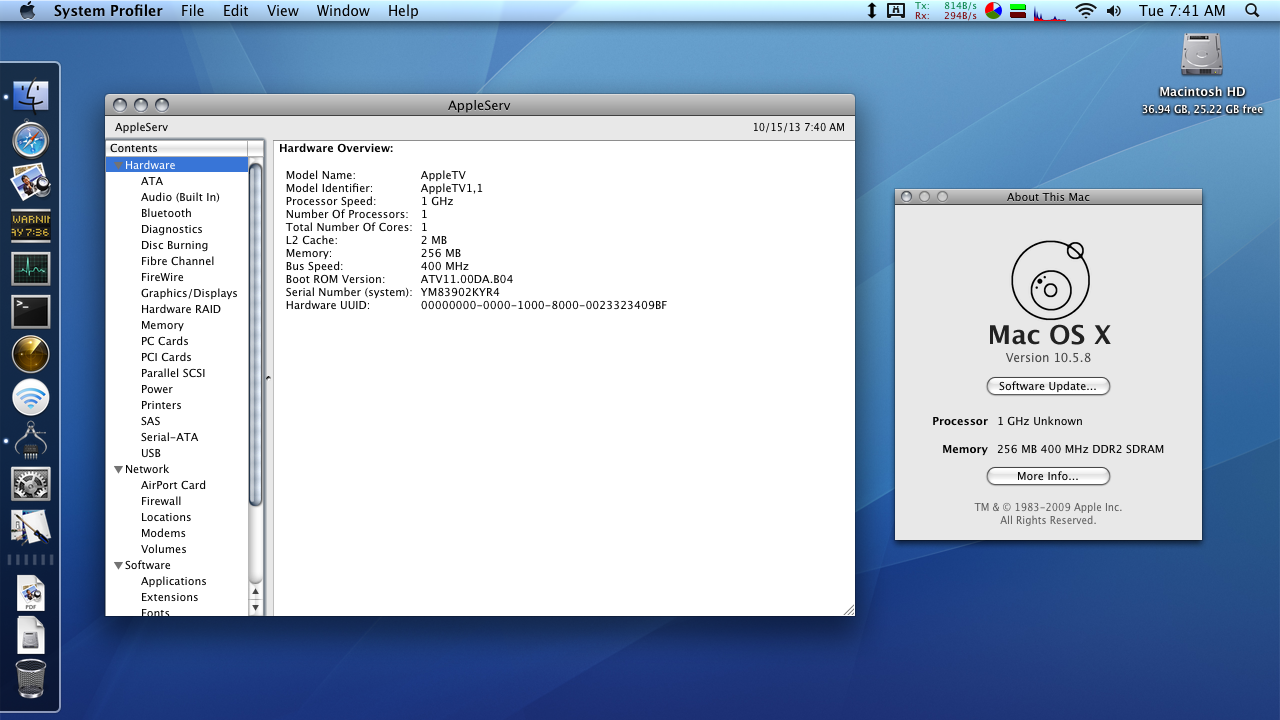The width and height of the screenshot is (1280, 720).
Task: Collapse the Hardware category
Action: coord(118,165)
